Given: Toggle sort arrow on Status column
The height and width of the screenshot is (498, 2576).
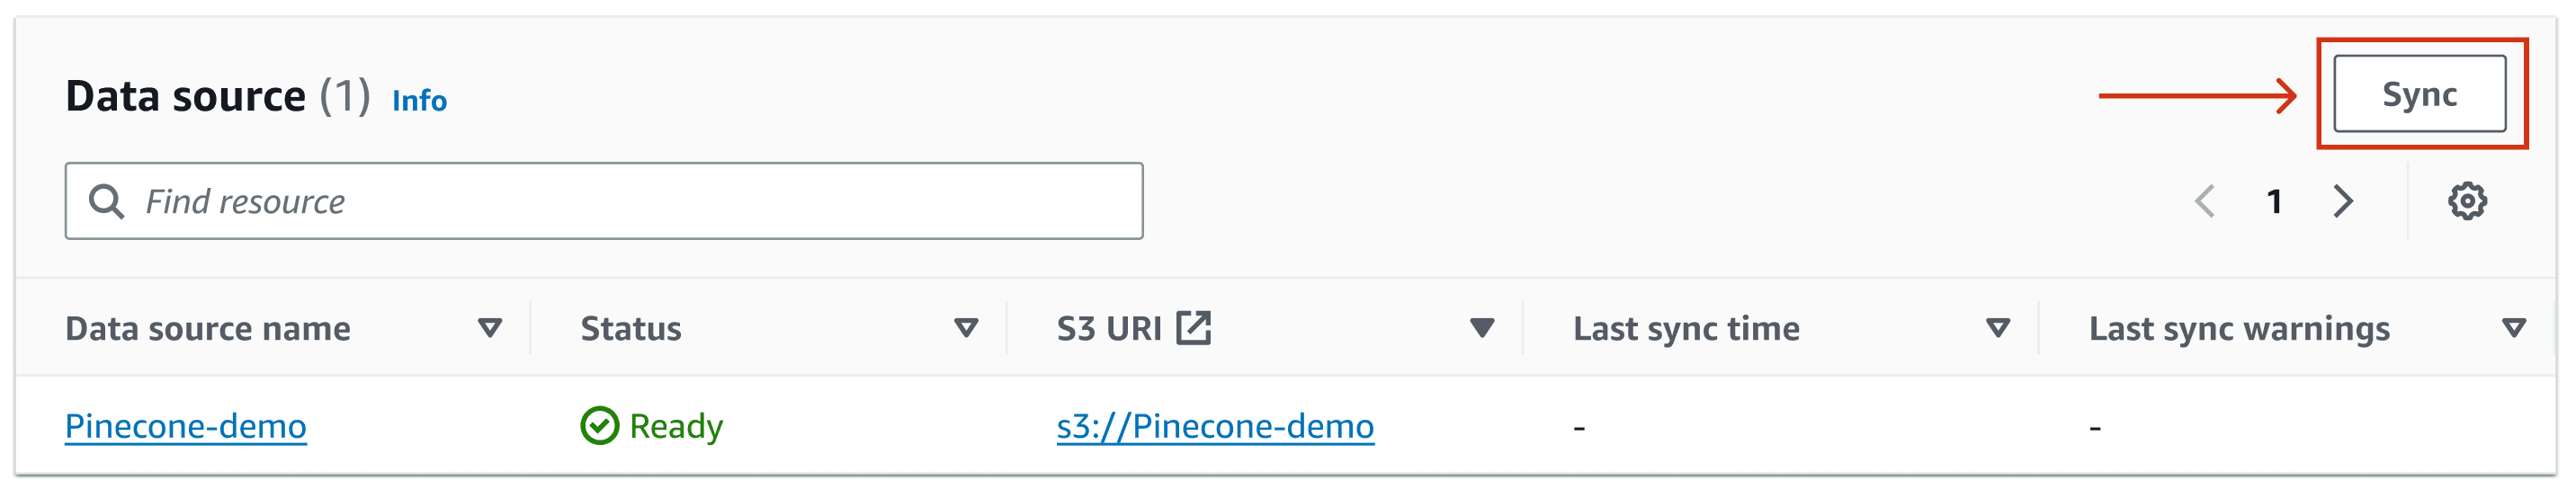Looking at the screenshot, I should pyautogui.click(x=966, y=328).
